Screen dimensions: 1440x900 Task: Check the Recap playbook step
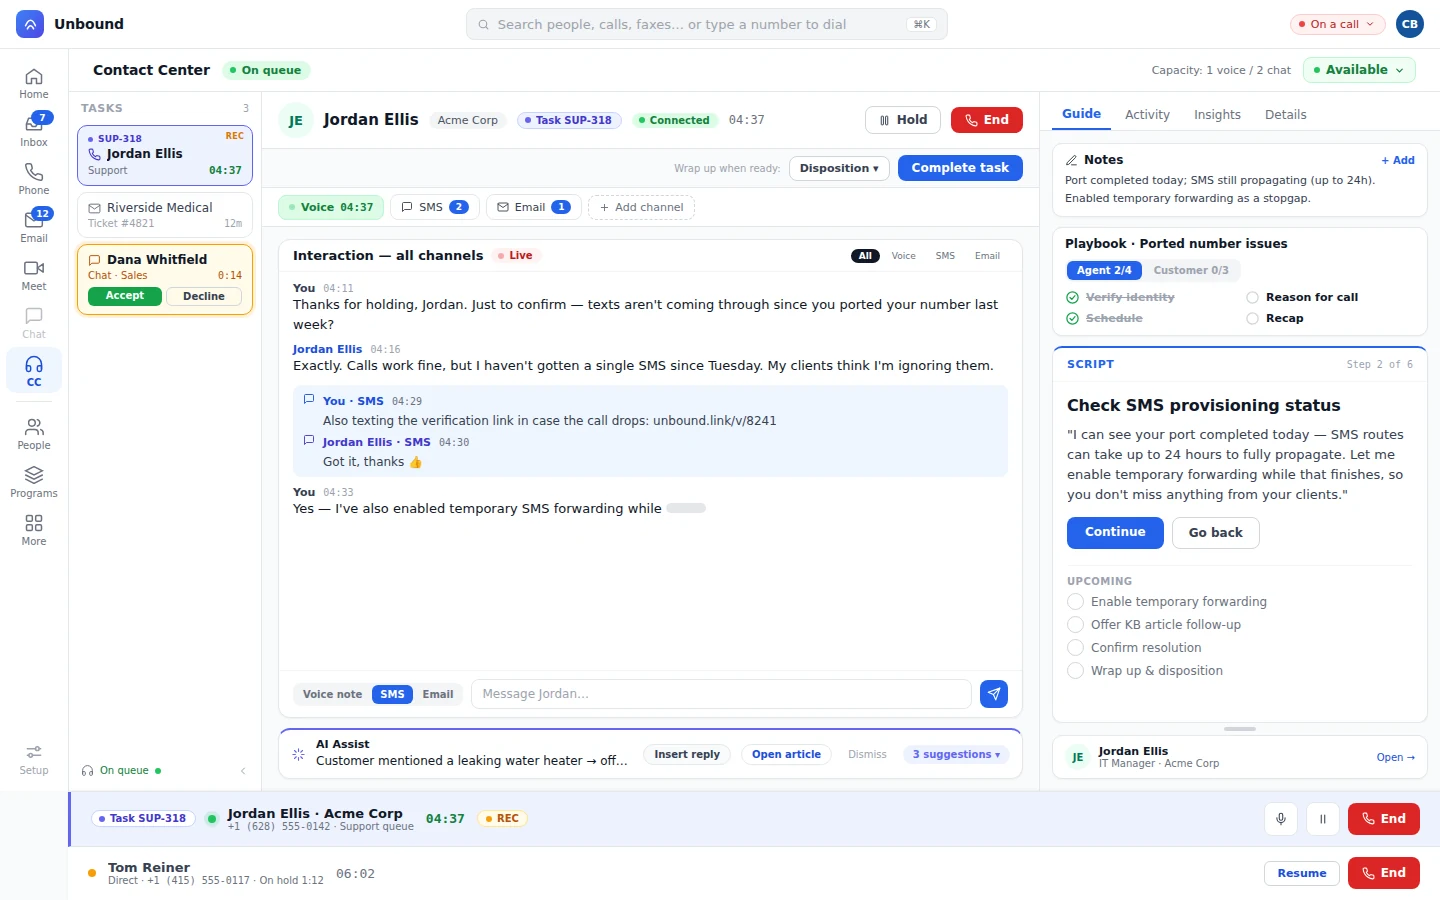point(1252,318)
